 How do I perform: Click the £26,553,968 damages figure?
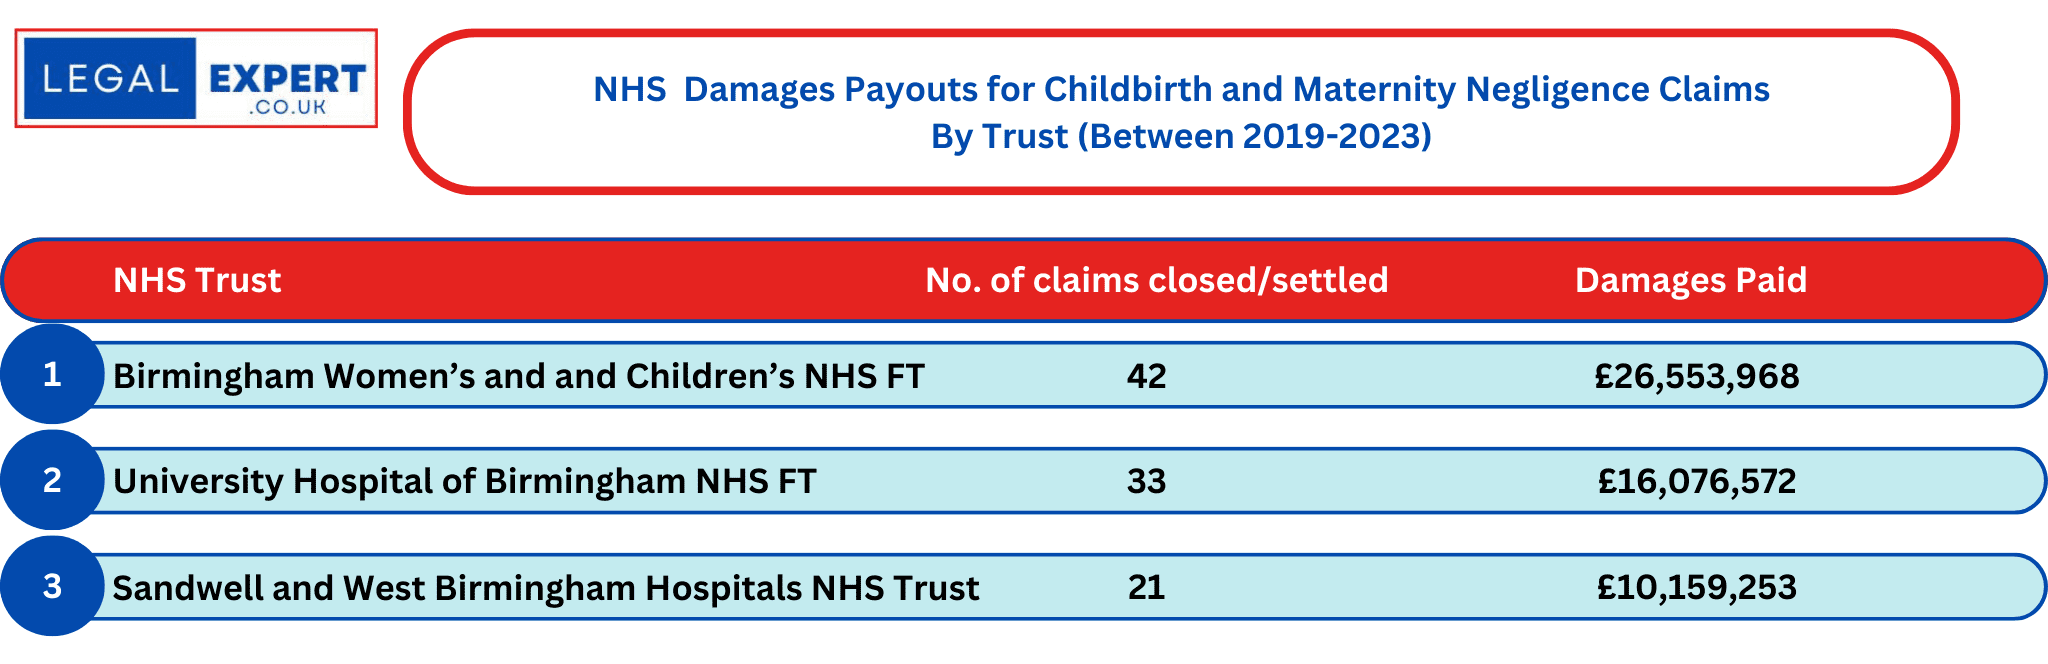point(1697,376)
